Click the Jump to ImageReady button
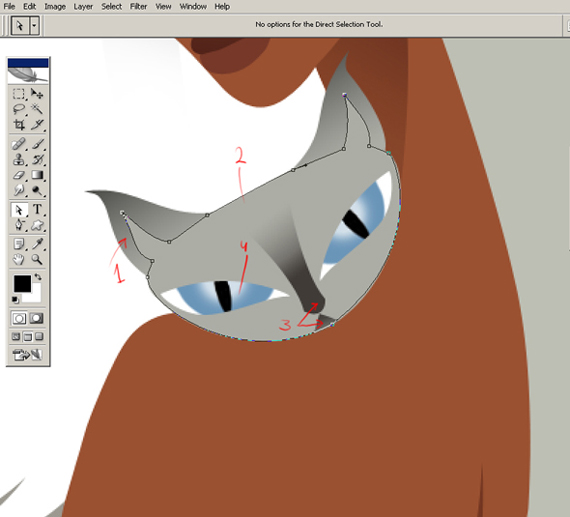Image resolution: width=570 pixels, height=517 pixels. (x=28, y=354)
